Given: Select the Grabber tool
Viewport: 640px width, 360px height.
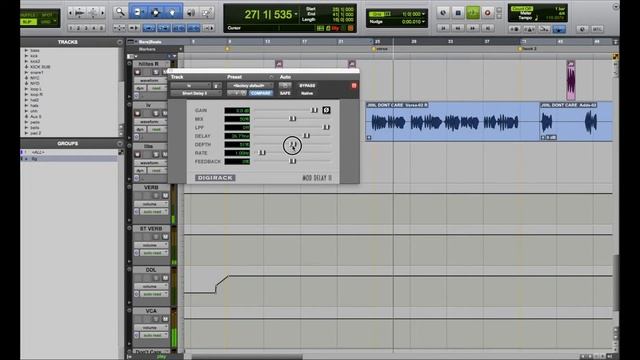Looking at the screenshot, I should 173,12.
